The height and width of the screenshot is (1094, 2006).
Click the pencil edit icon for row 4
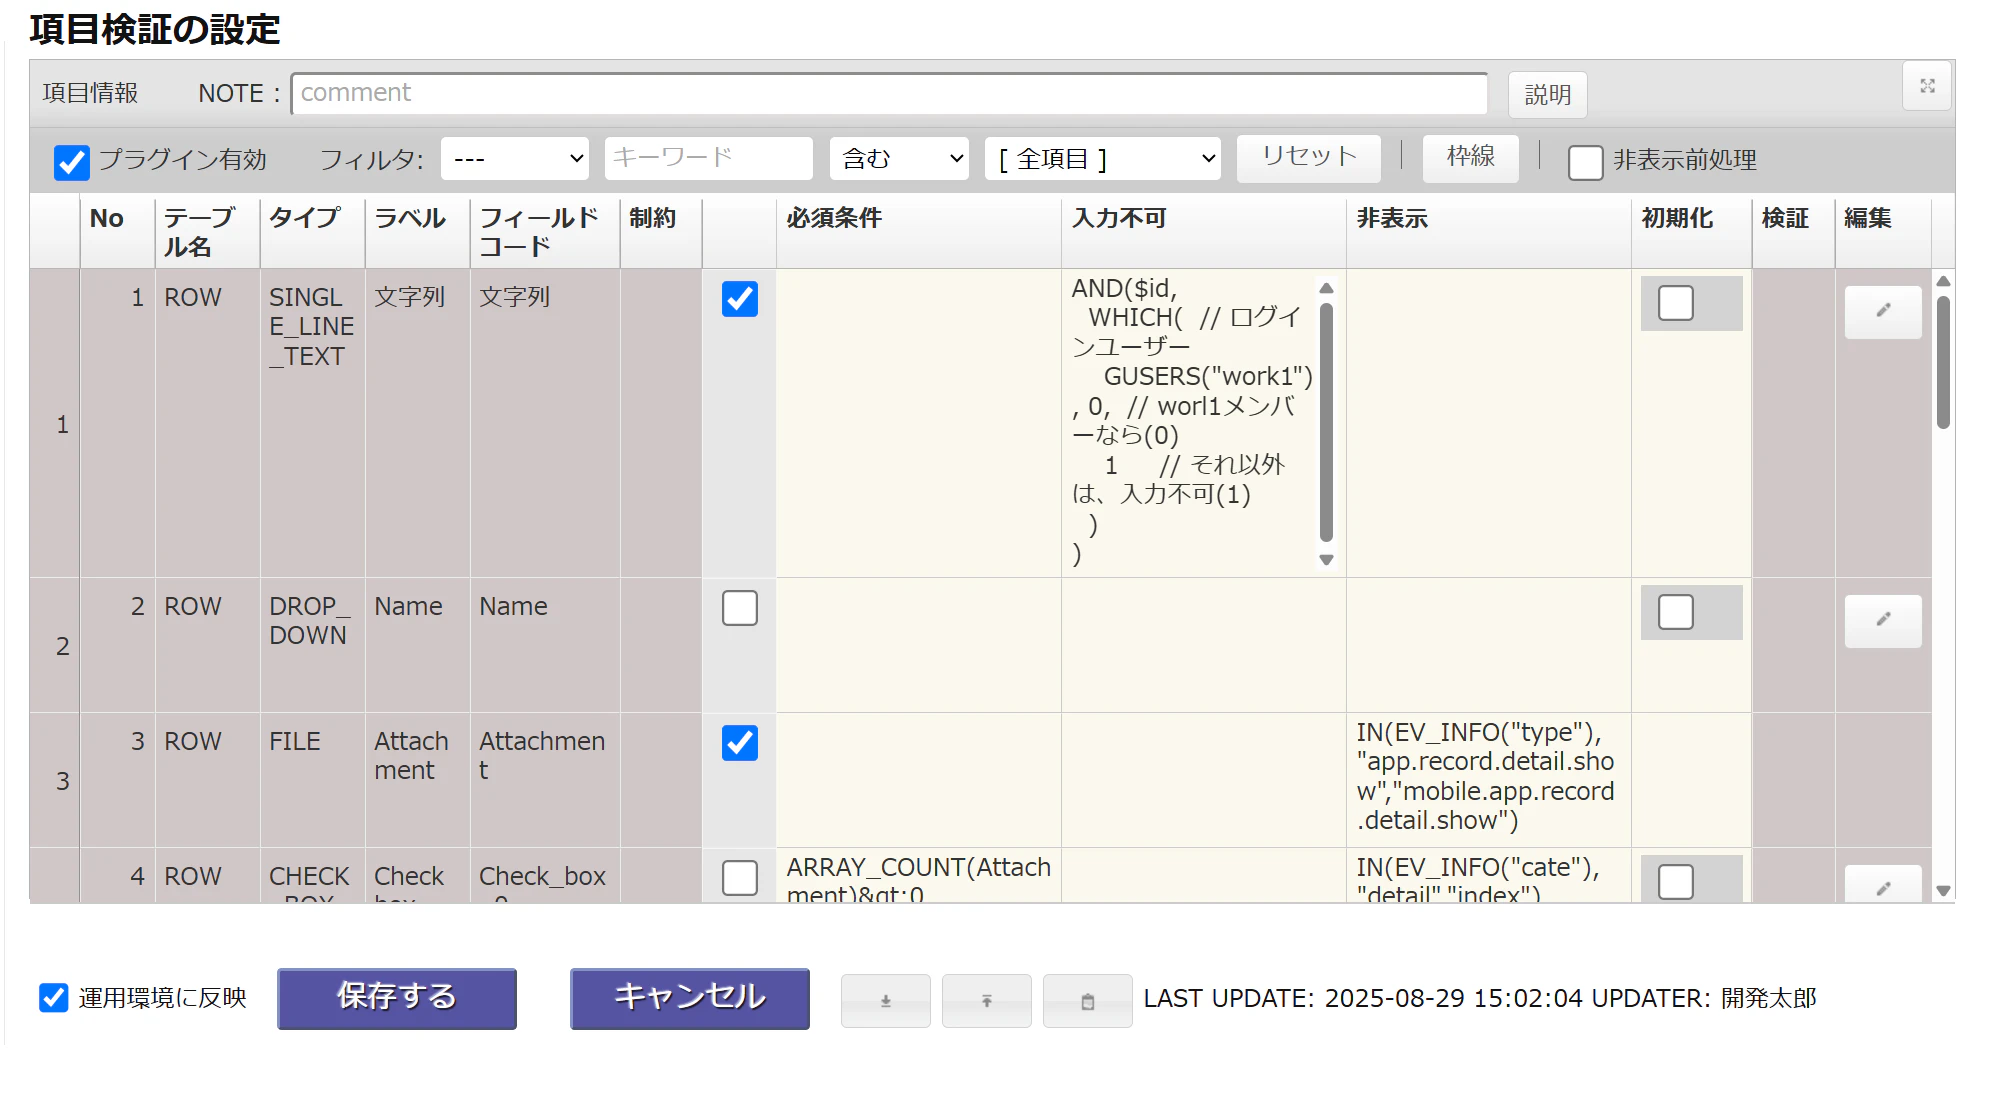click(x=1882, y=886)
